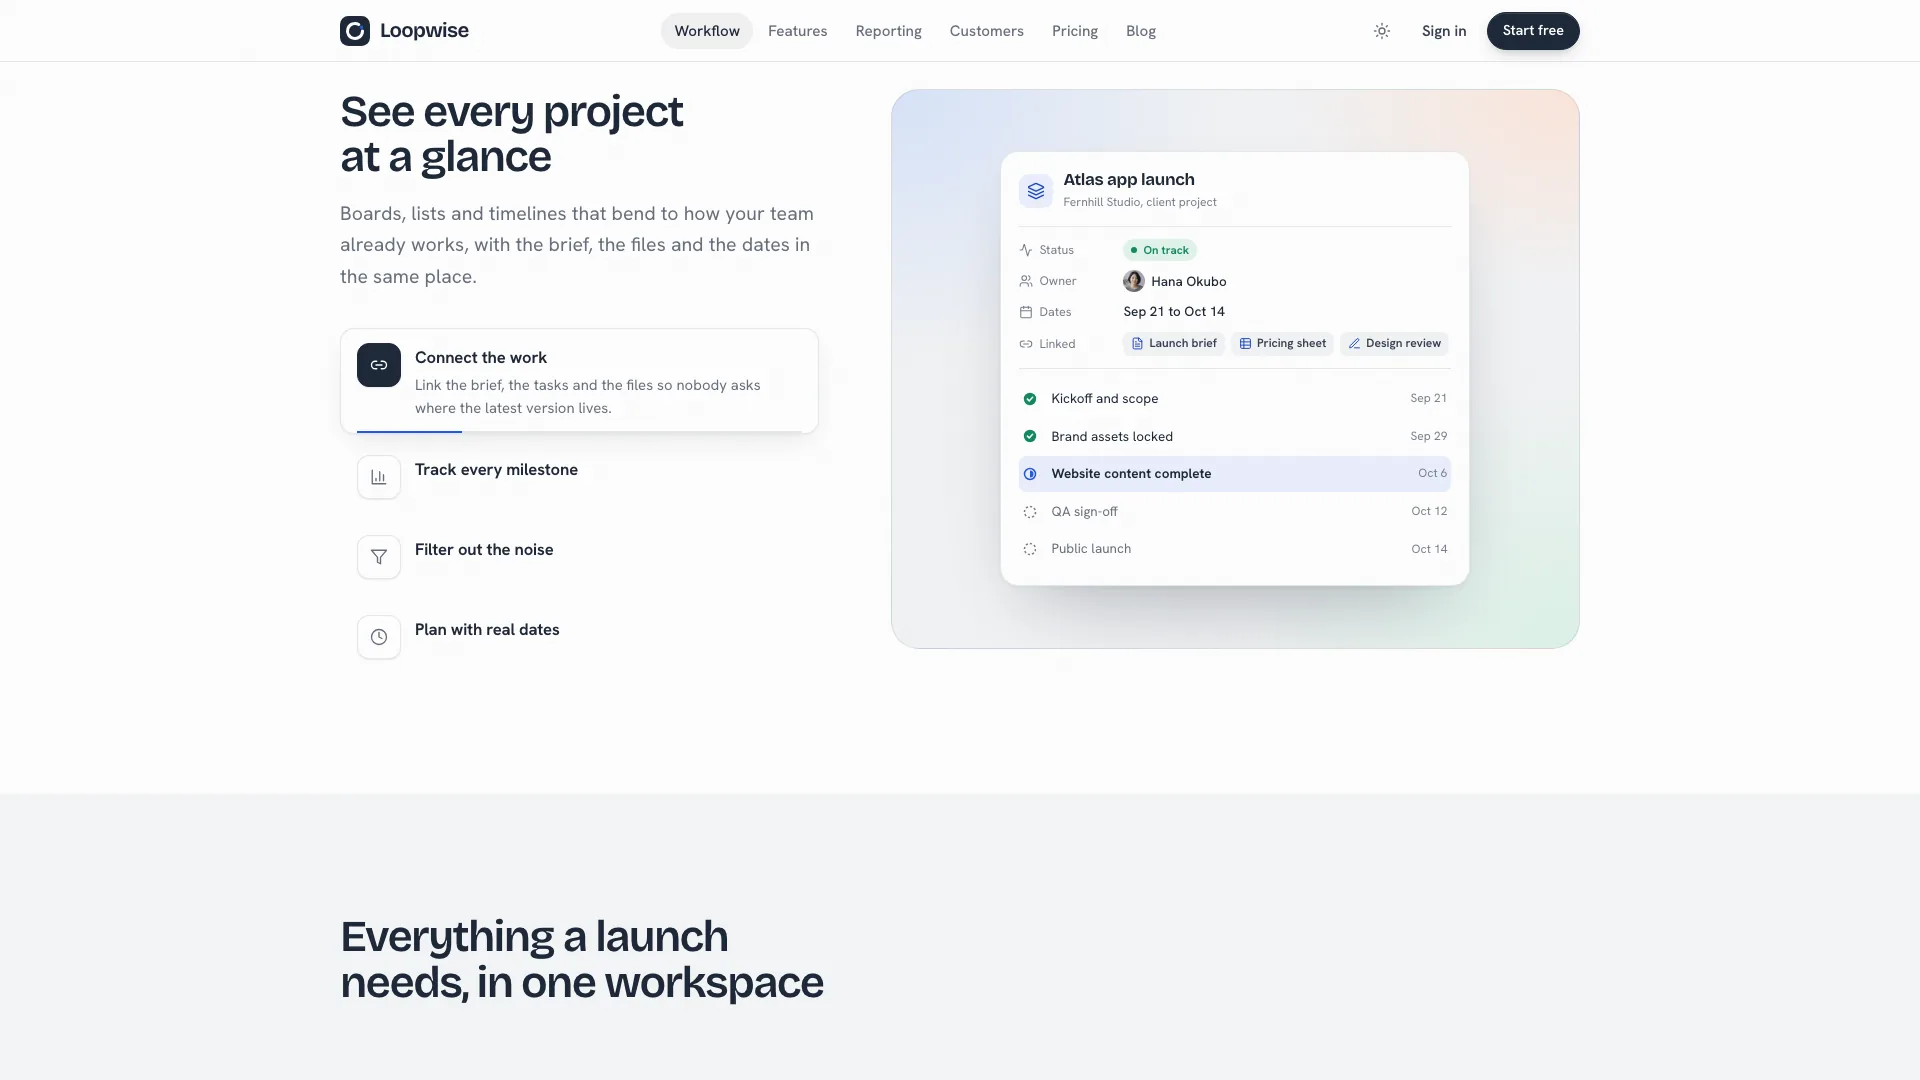The height and width of the screenshot is (1080, 1920).
Task: Click the Atlas app launch title
Action: (1129, 180)
